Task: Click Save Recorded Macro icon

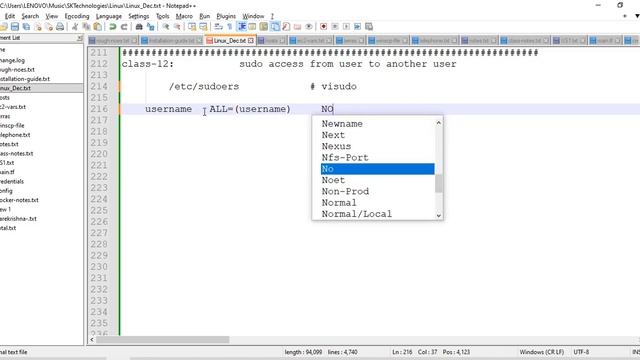Action: point(369,27)
